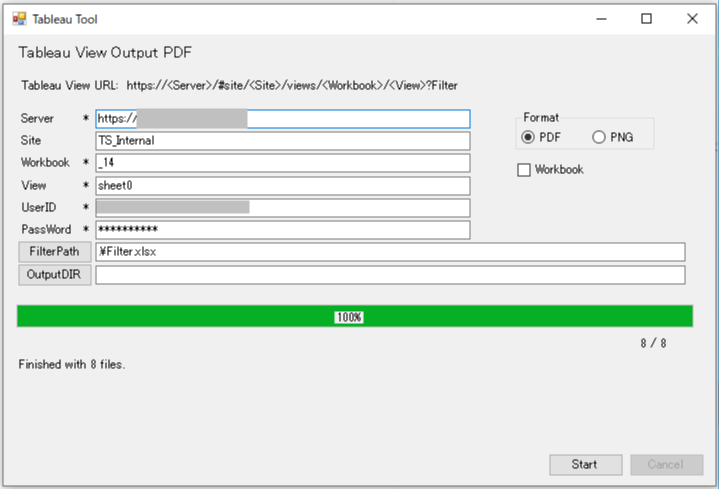The width and height of the screenshot is (719, 489).
Task: Click the 'Tableau View Output PDF' heading
Action: (105, 53)
